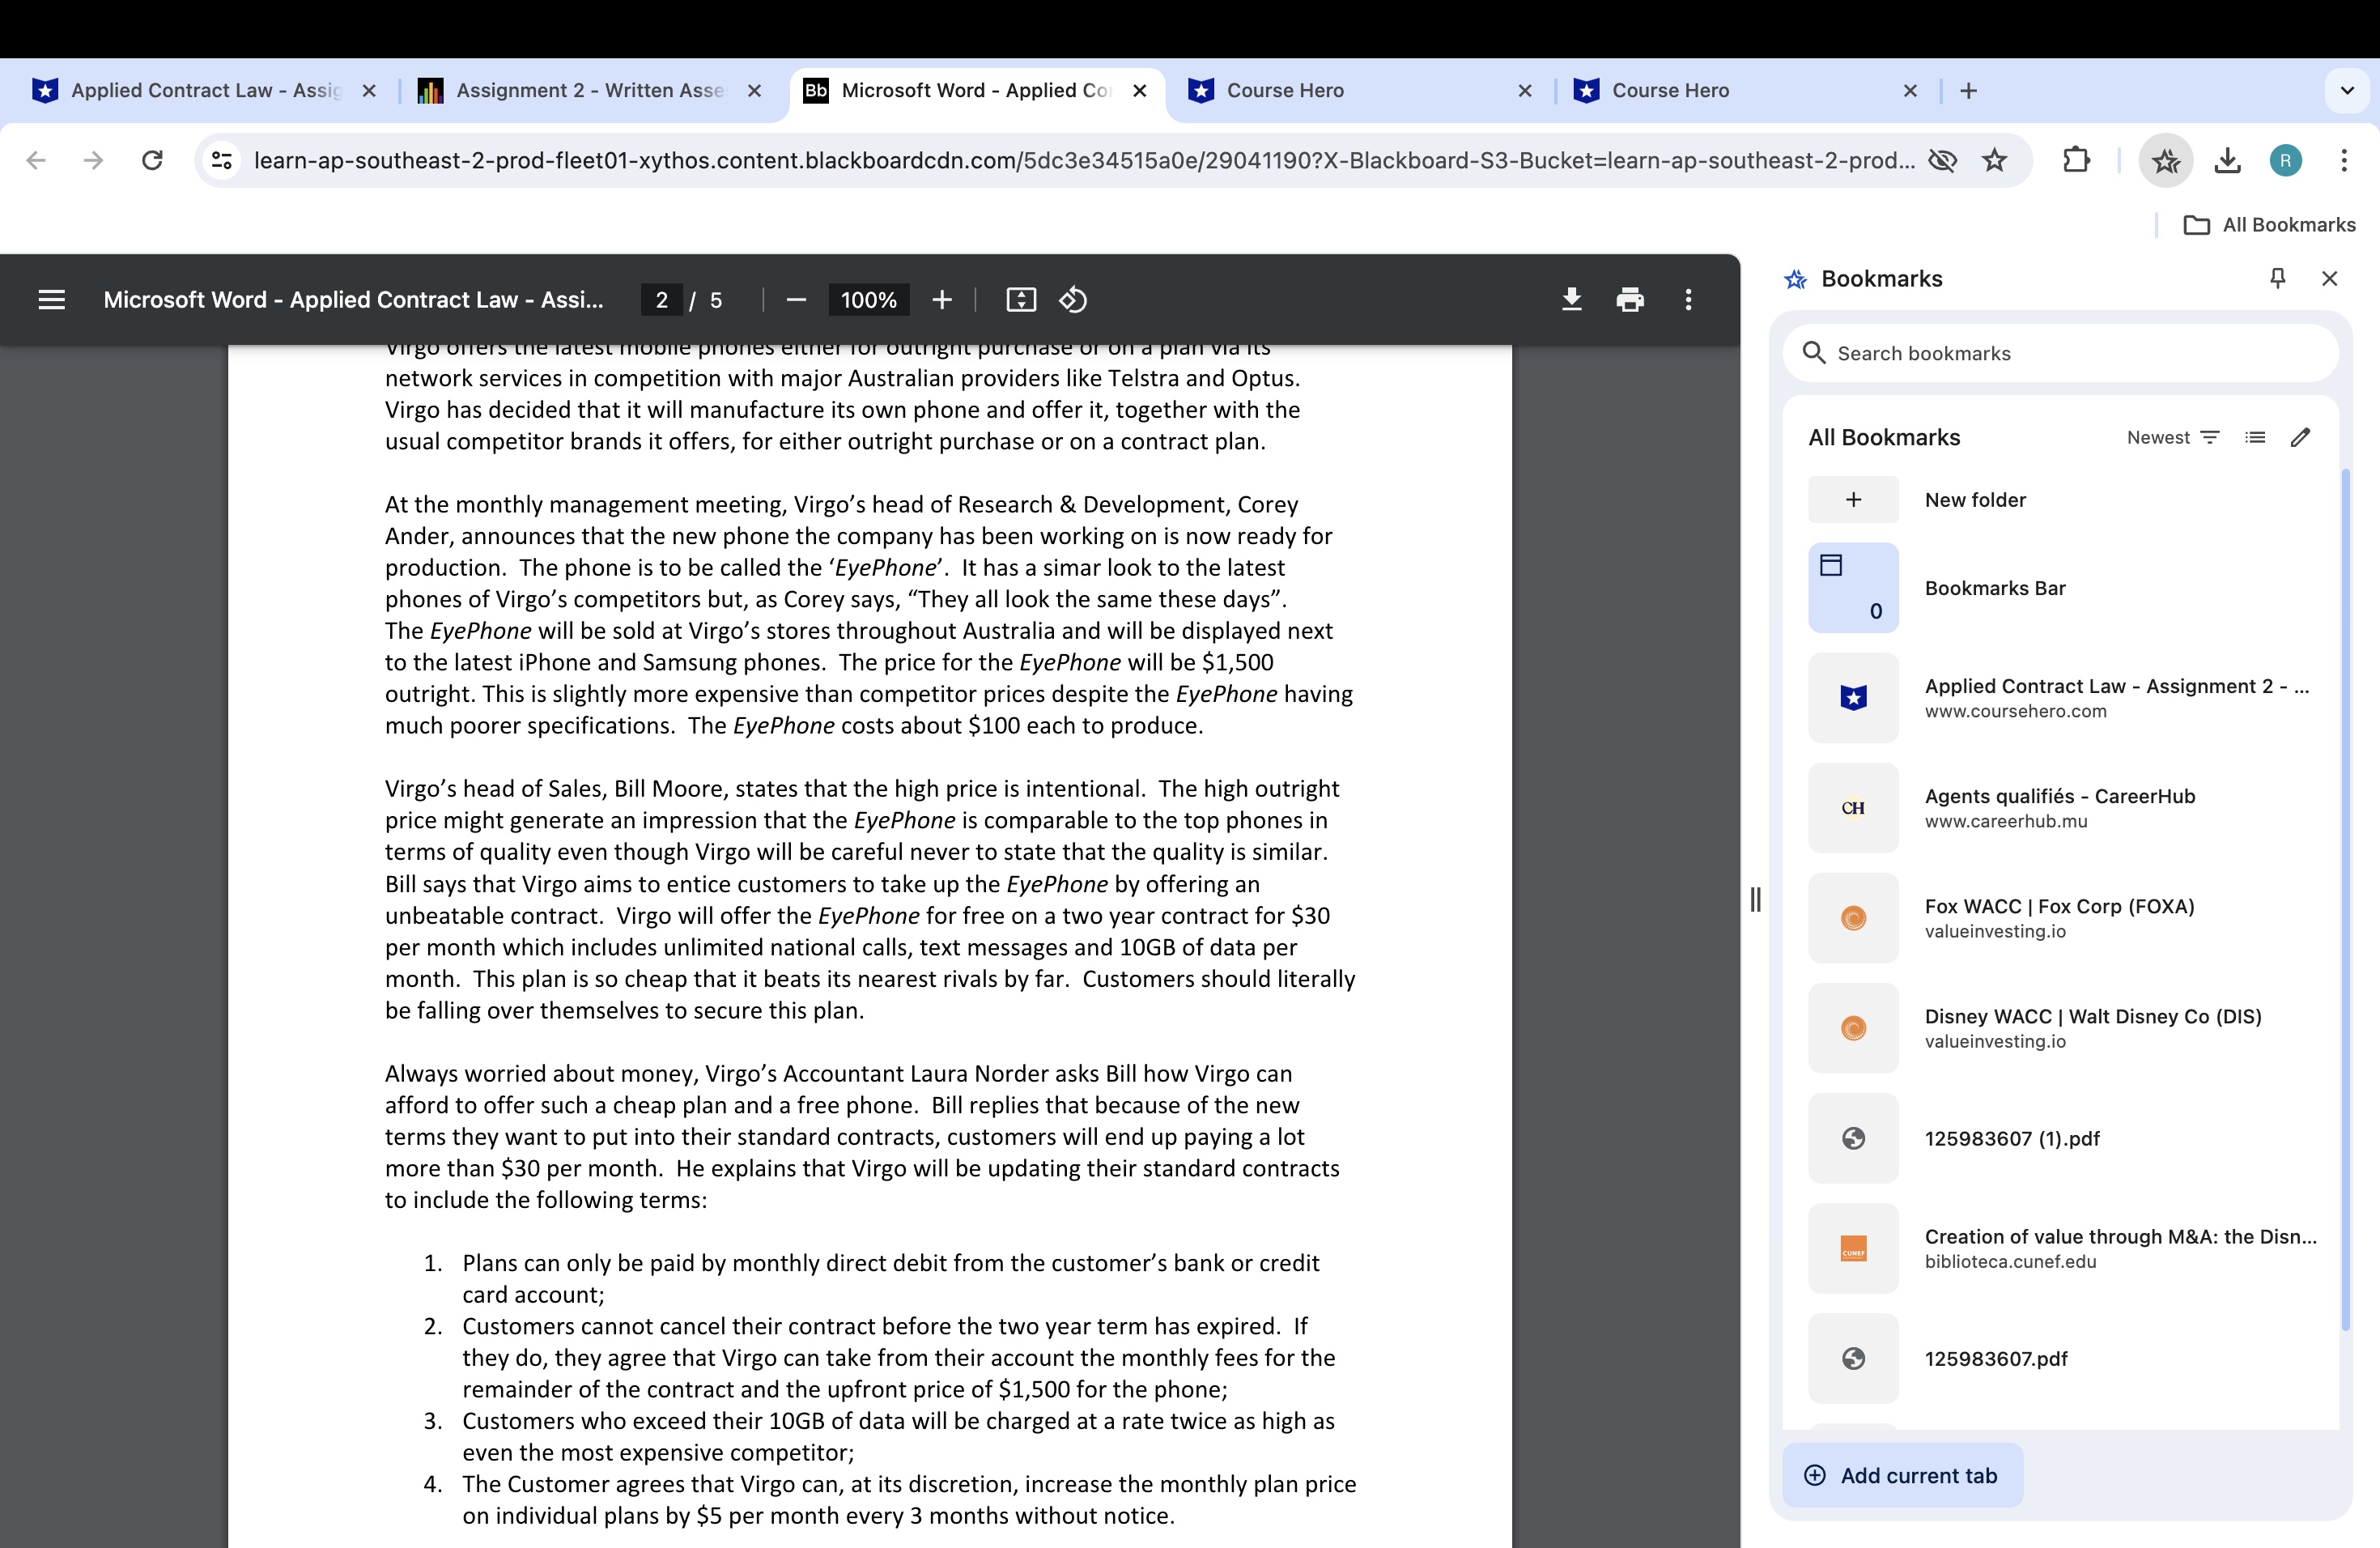Rotate the PDF page counterclockwise
This screenshot has width=2380, height=1548.
tap(1073, 299)
